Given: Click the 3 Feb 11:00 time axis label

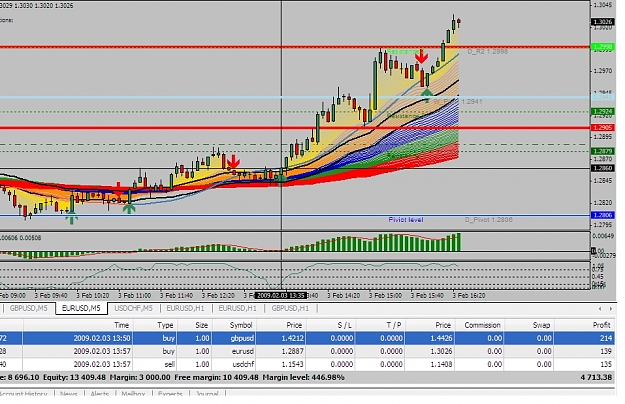Looking at the screenshot, I should [134, 296].
